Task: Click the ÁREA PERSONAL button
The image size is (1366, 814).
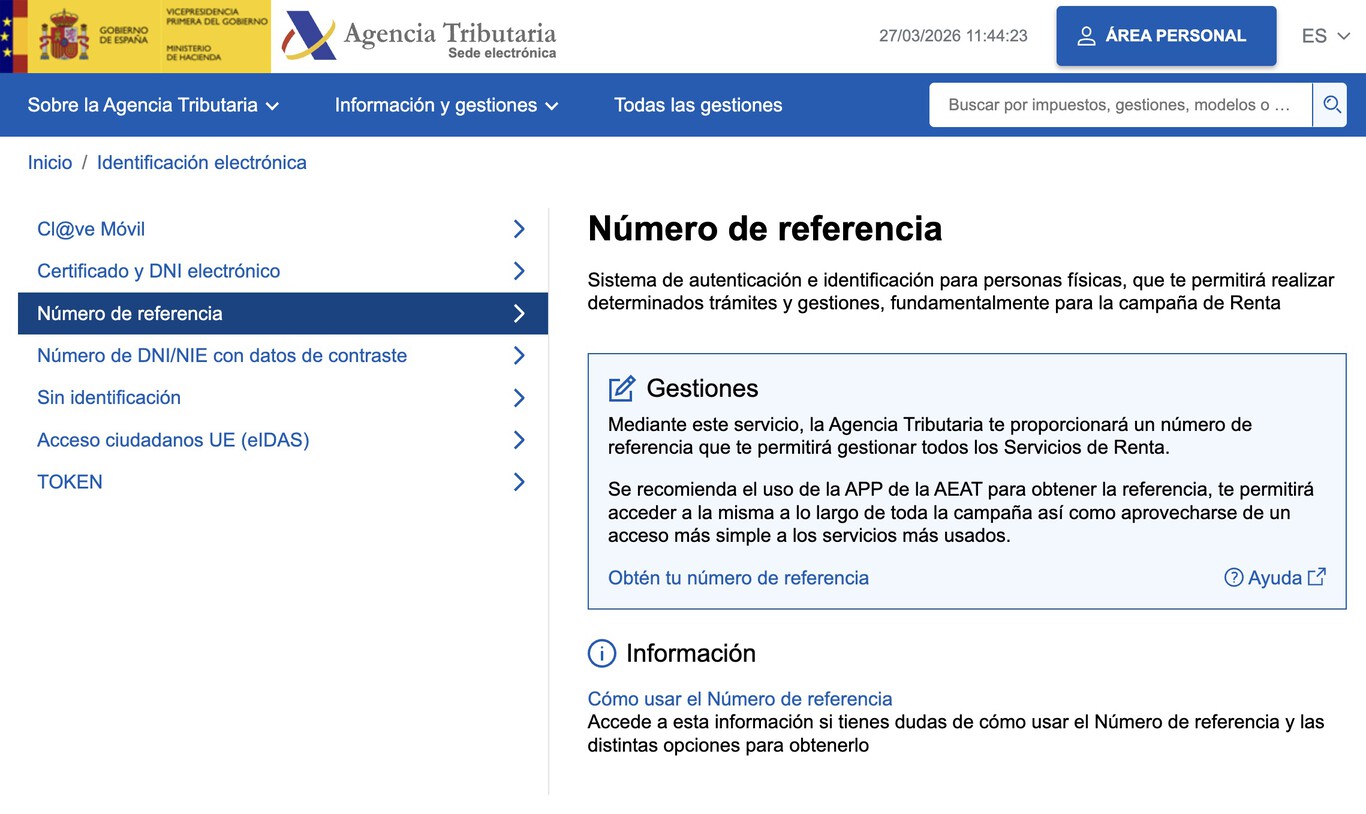Action: point(1166,36)
